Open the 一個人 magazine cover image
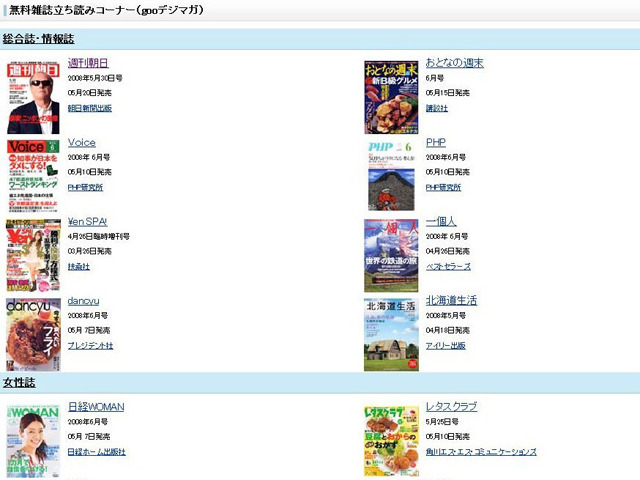The width and height of the screenshot is (640, 480). (x=391, y=255)
